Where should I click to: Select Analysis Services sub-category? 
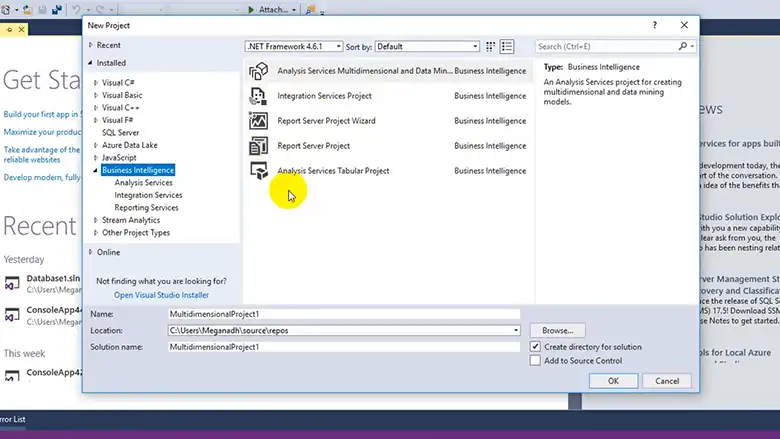pos(143,182)
